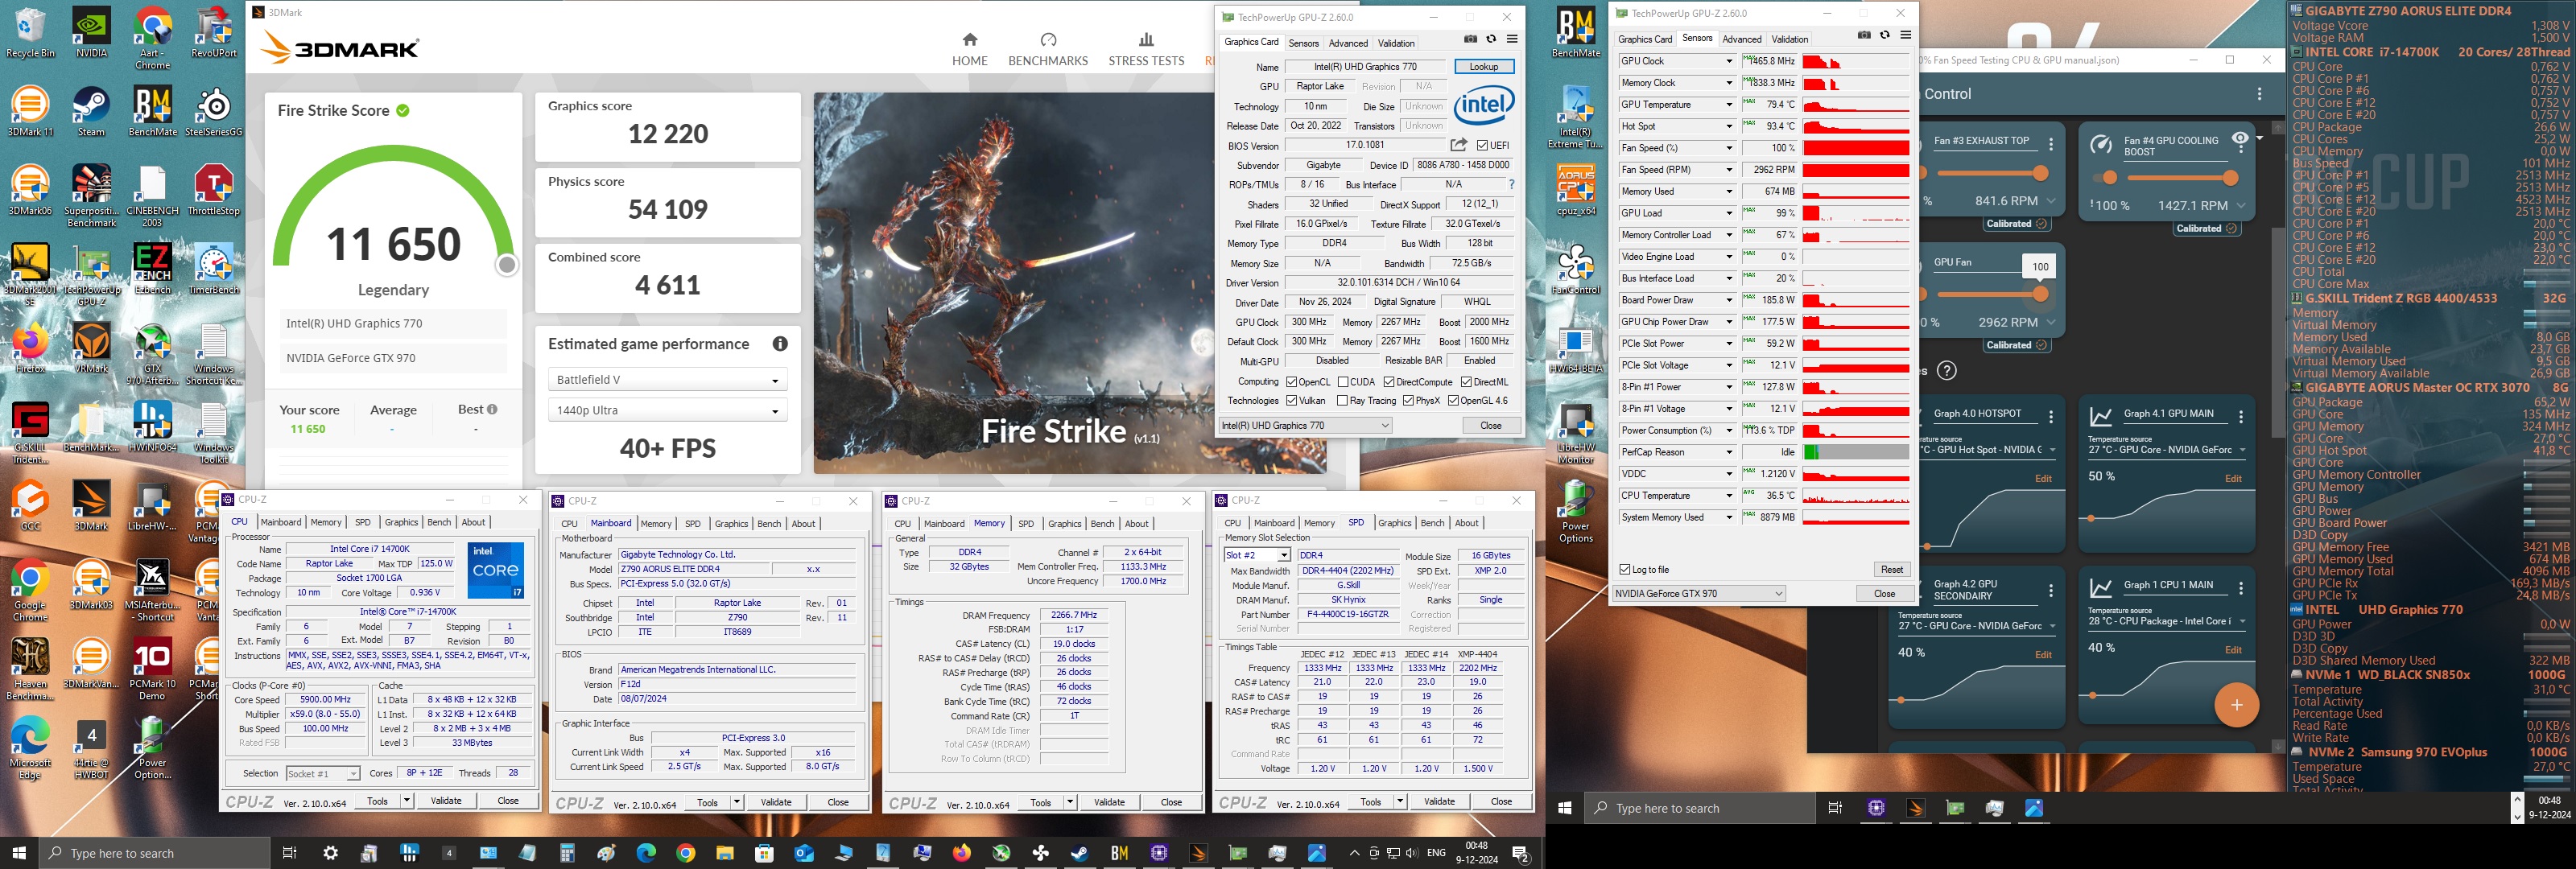Viewport: 2576px width, 869px height.
Task: Switch to Sensors tab in GPU-Z Graphics Card window
Action: click(1303, 43)
